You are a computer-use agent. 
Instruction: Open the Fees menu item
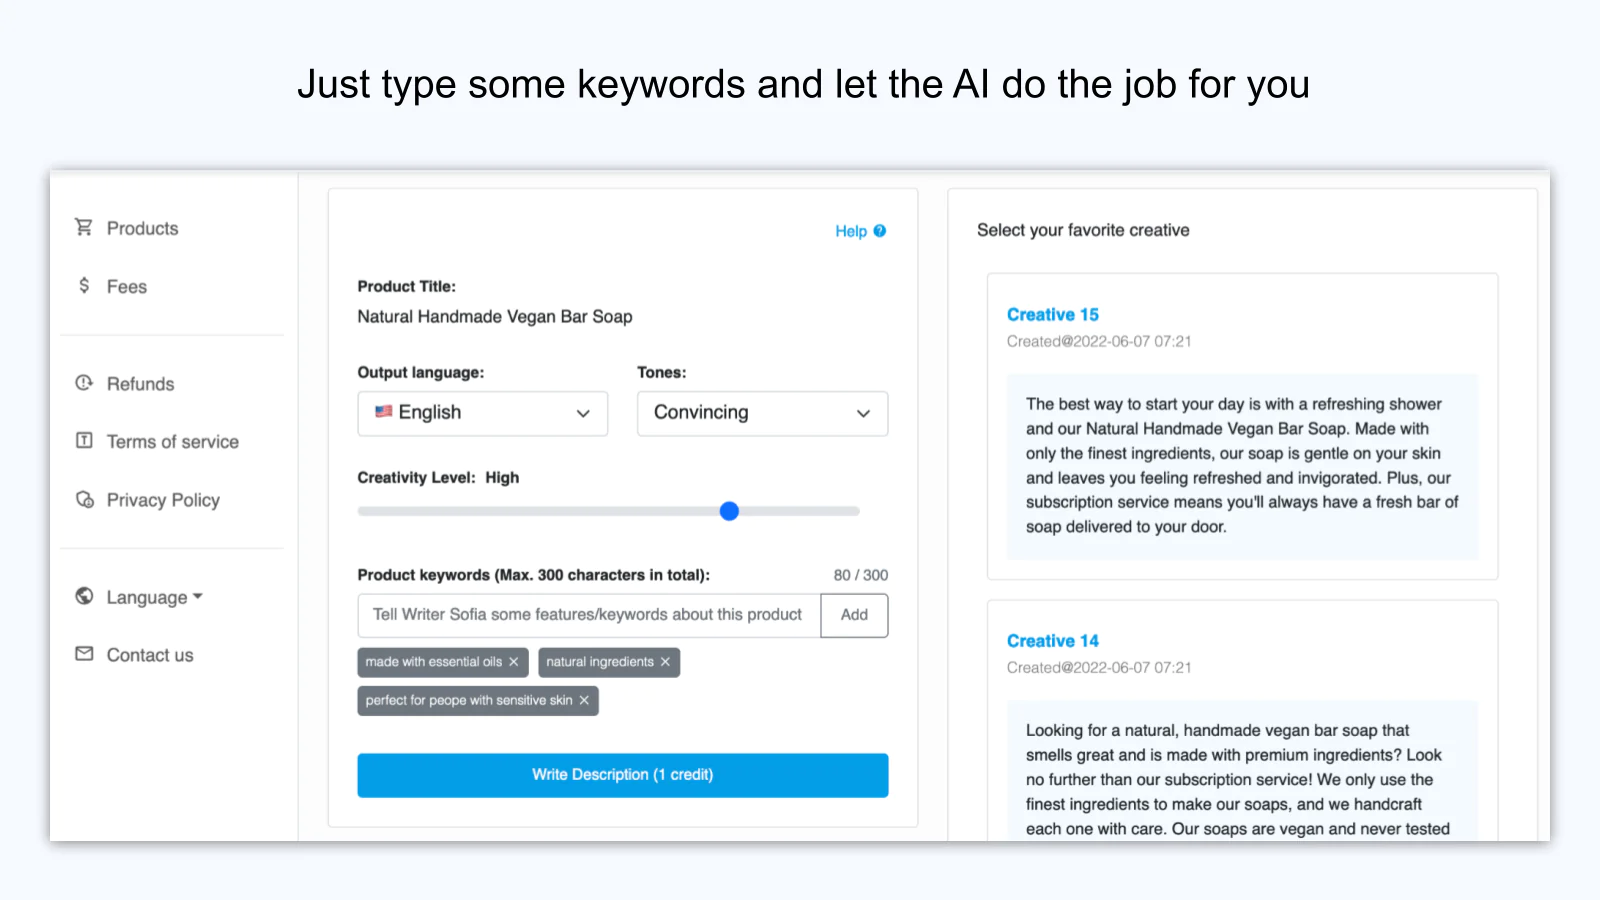coord(127,287)
